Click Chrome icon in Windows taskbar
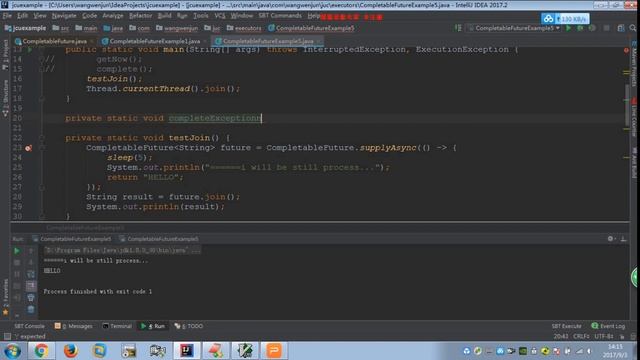 (x=41, y=350)
